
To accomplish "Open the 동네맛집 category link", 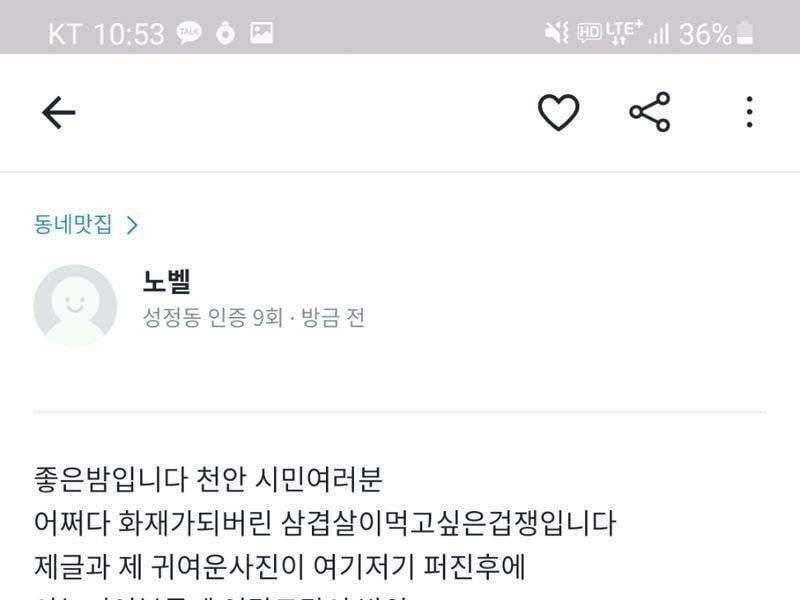I will (x=72, y=224).
